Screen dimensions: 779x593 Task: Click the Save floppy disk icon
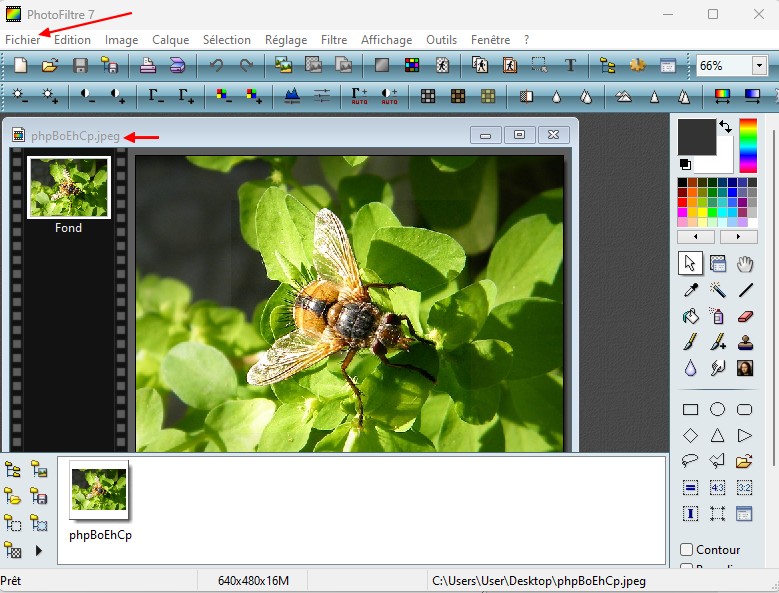[80, 66]
